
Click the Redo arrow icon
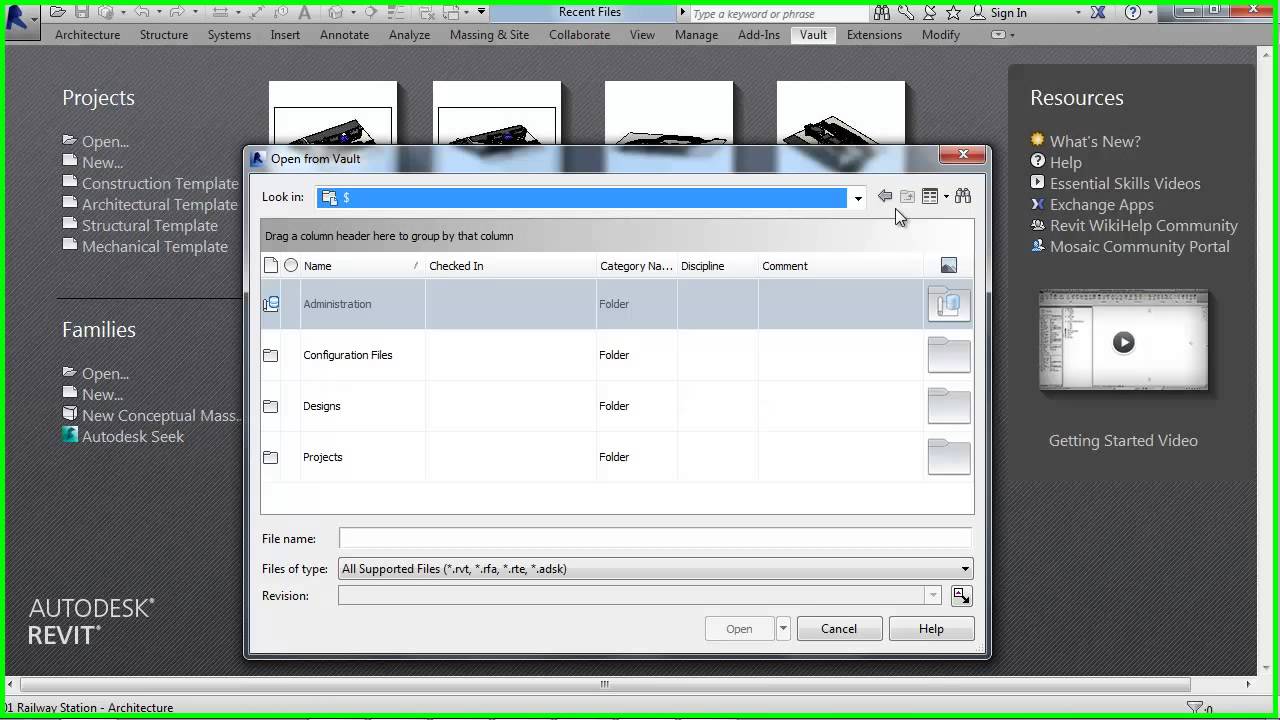177,12
